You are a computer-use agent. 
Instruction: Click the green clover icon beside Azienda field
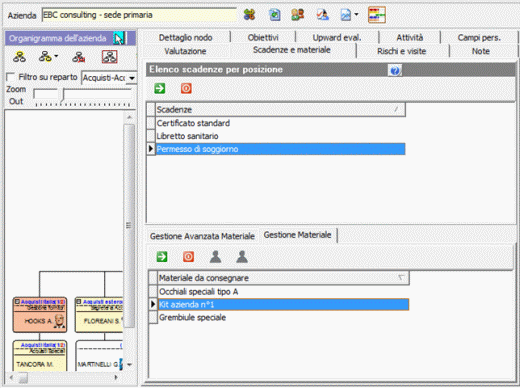click(249, 15)
